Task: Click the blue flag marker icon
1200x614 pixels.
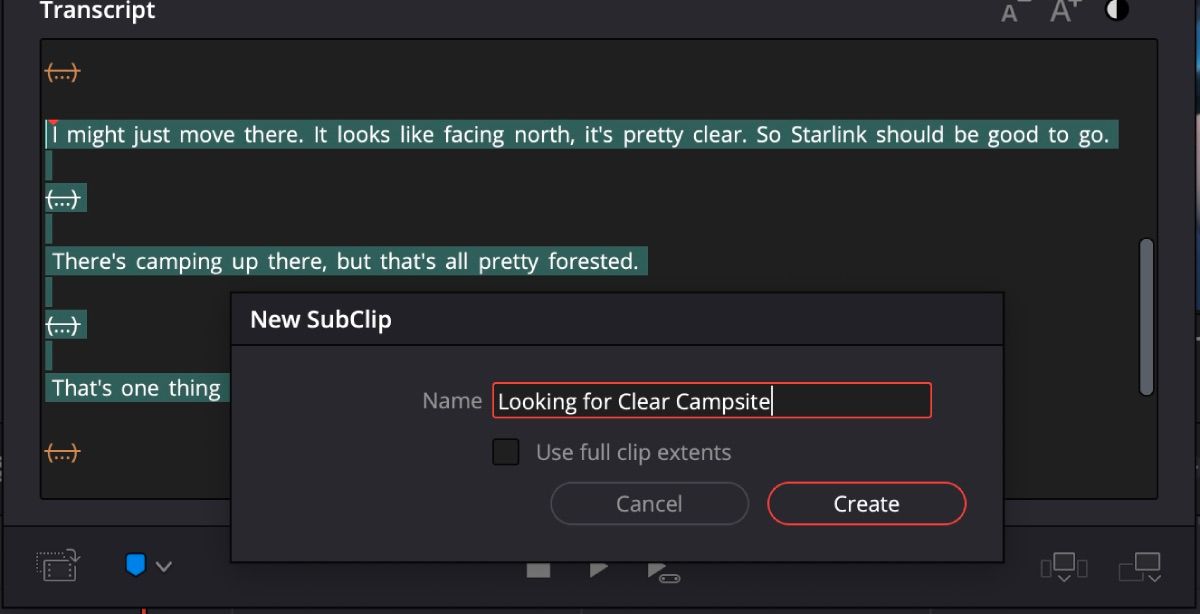Action: [x=136, y=565]
